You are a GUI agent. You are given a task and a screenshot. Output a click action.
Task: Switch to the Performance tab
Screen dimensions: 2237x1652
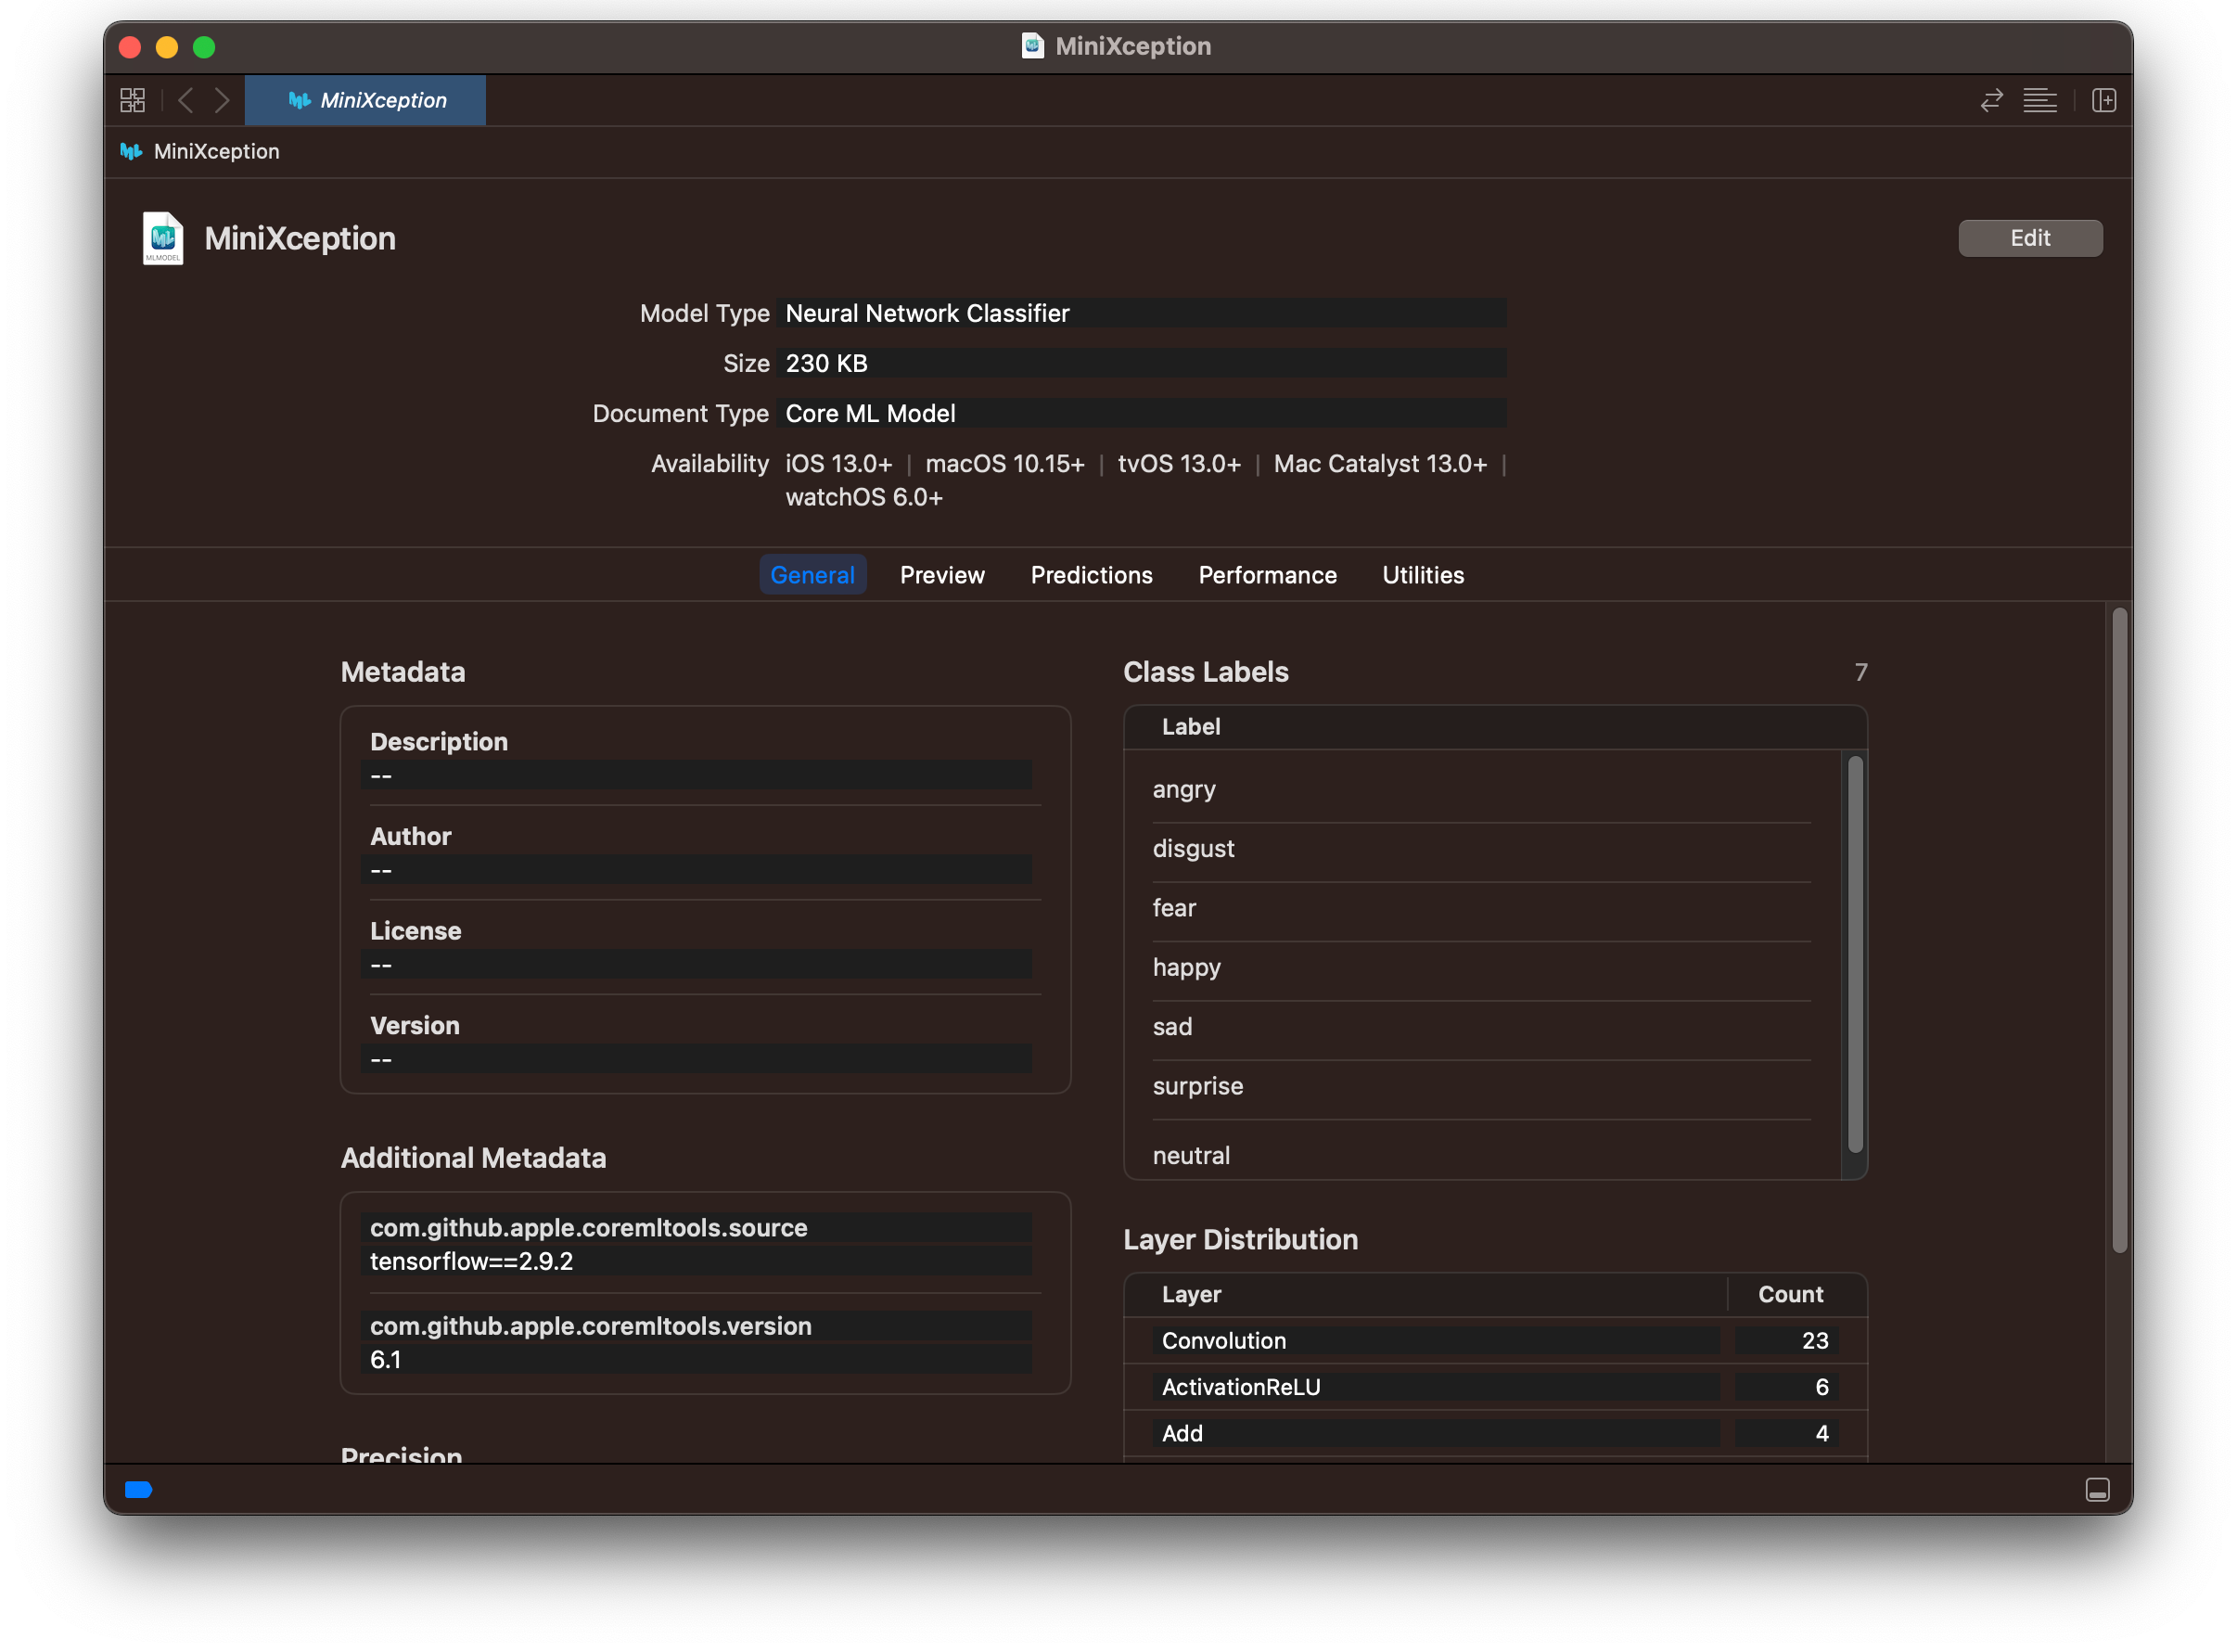(1266, 575)
